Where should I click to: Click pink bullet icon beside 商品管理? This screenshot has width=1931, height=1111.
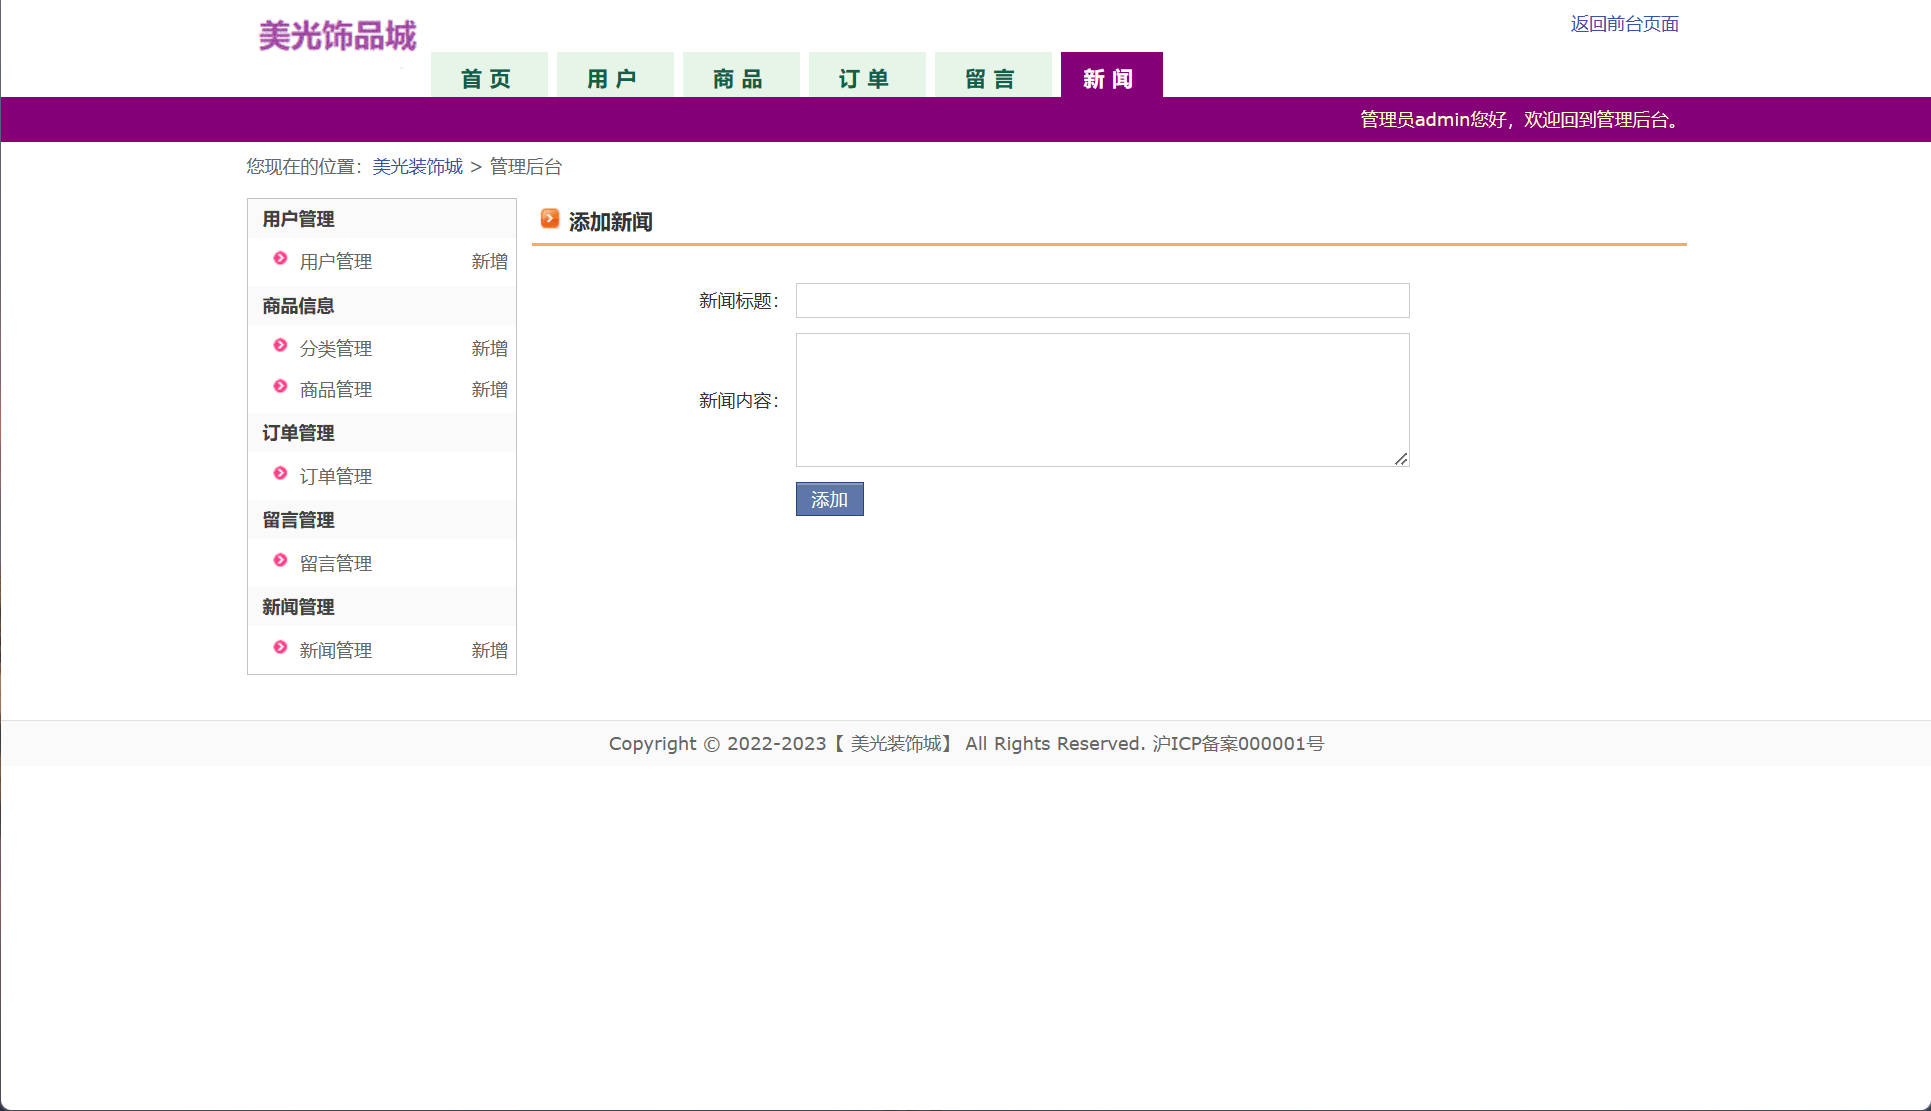pyautogui.click(x=280, y=386)
